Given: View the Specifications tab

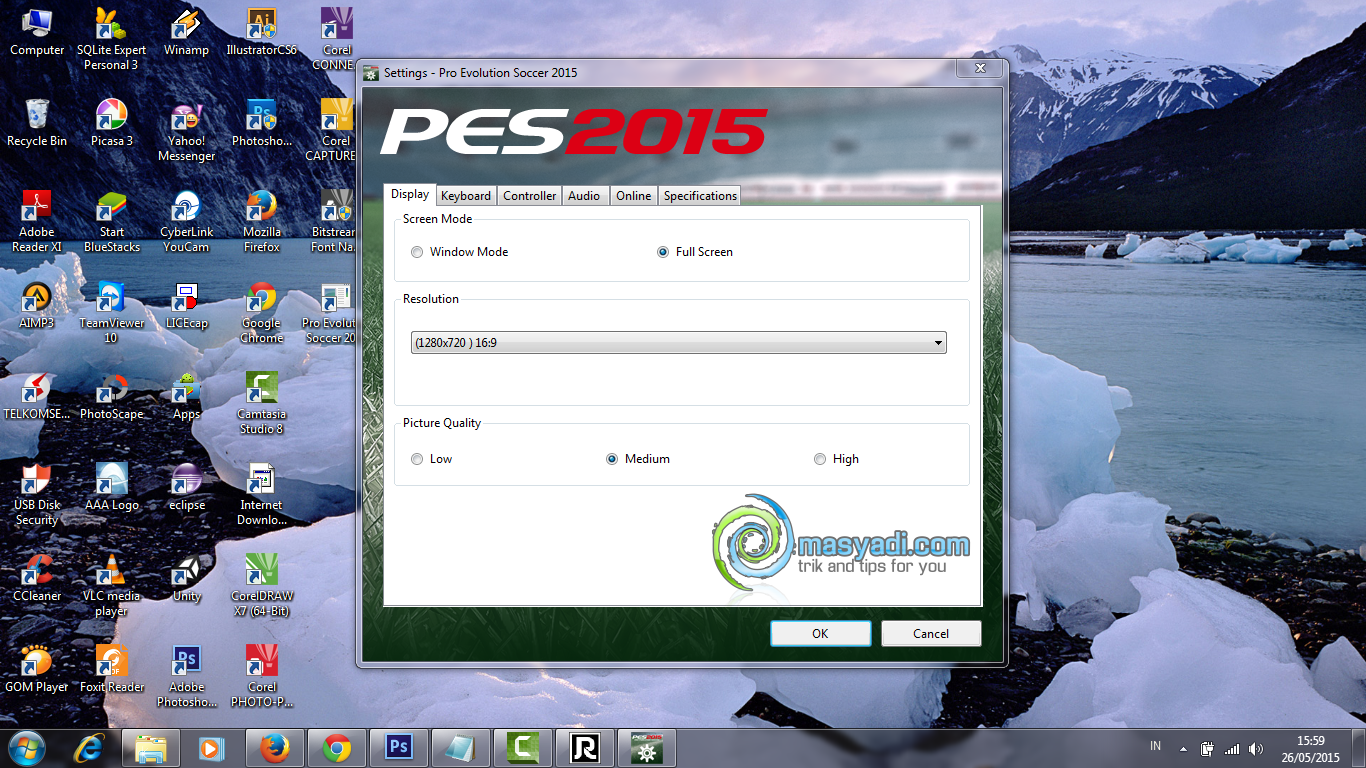Looking at the screenshot, I should (700, 196).
